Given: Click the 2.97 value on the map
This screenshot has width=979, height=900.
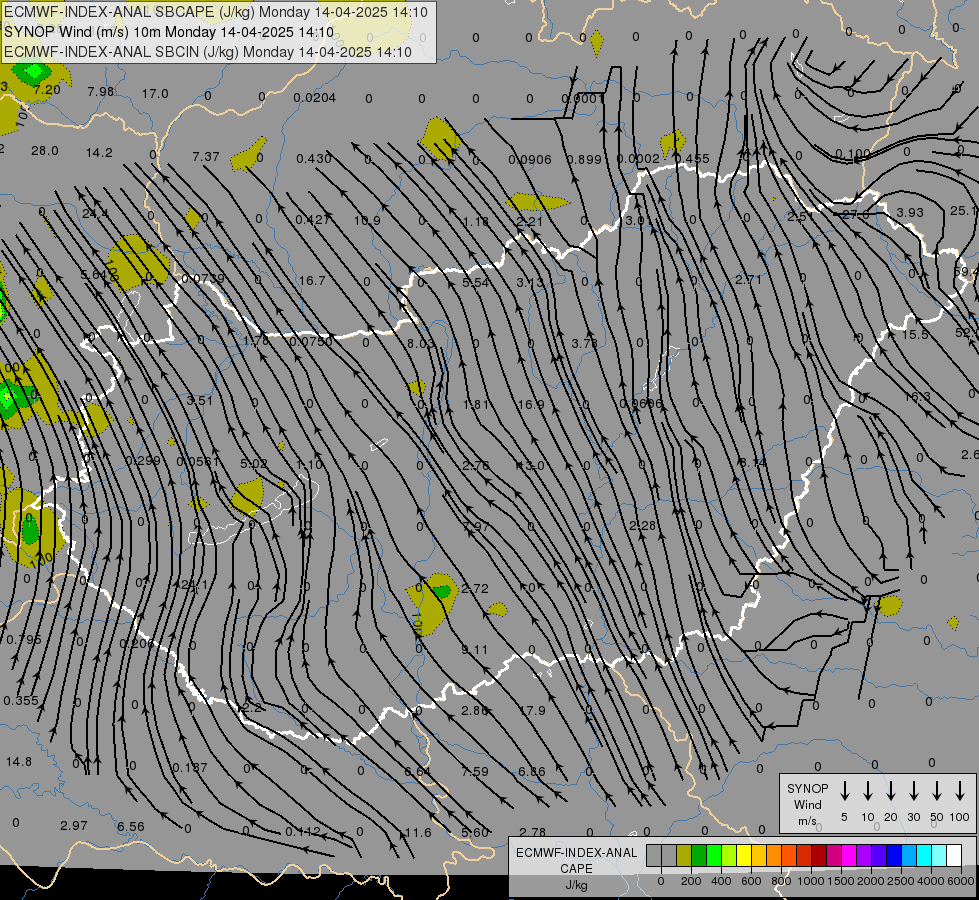Looking at the screenshot, I should pos(74,825).
